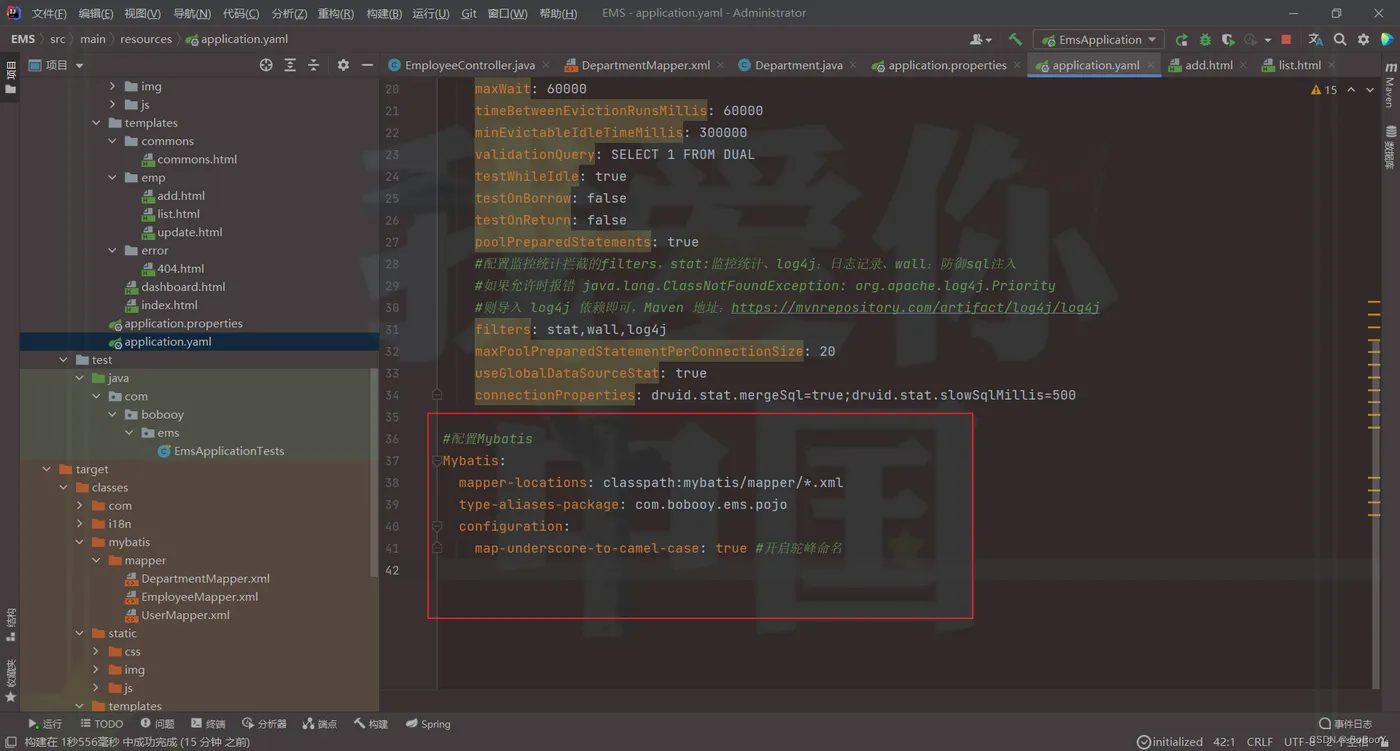The width and height of the screenshot is (1400, 751).
Task: Open IDE settings gear in the top toolbar
Action: [x=1363, y=40]
